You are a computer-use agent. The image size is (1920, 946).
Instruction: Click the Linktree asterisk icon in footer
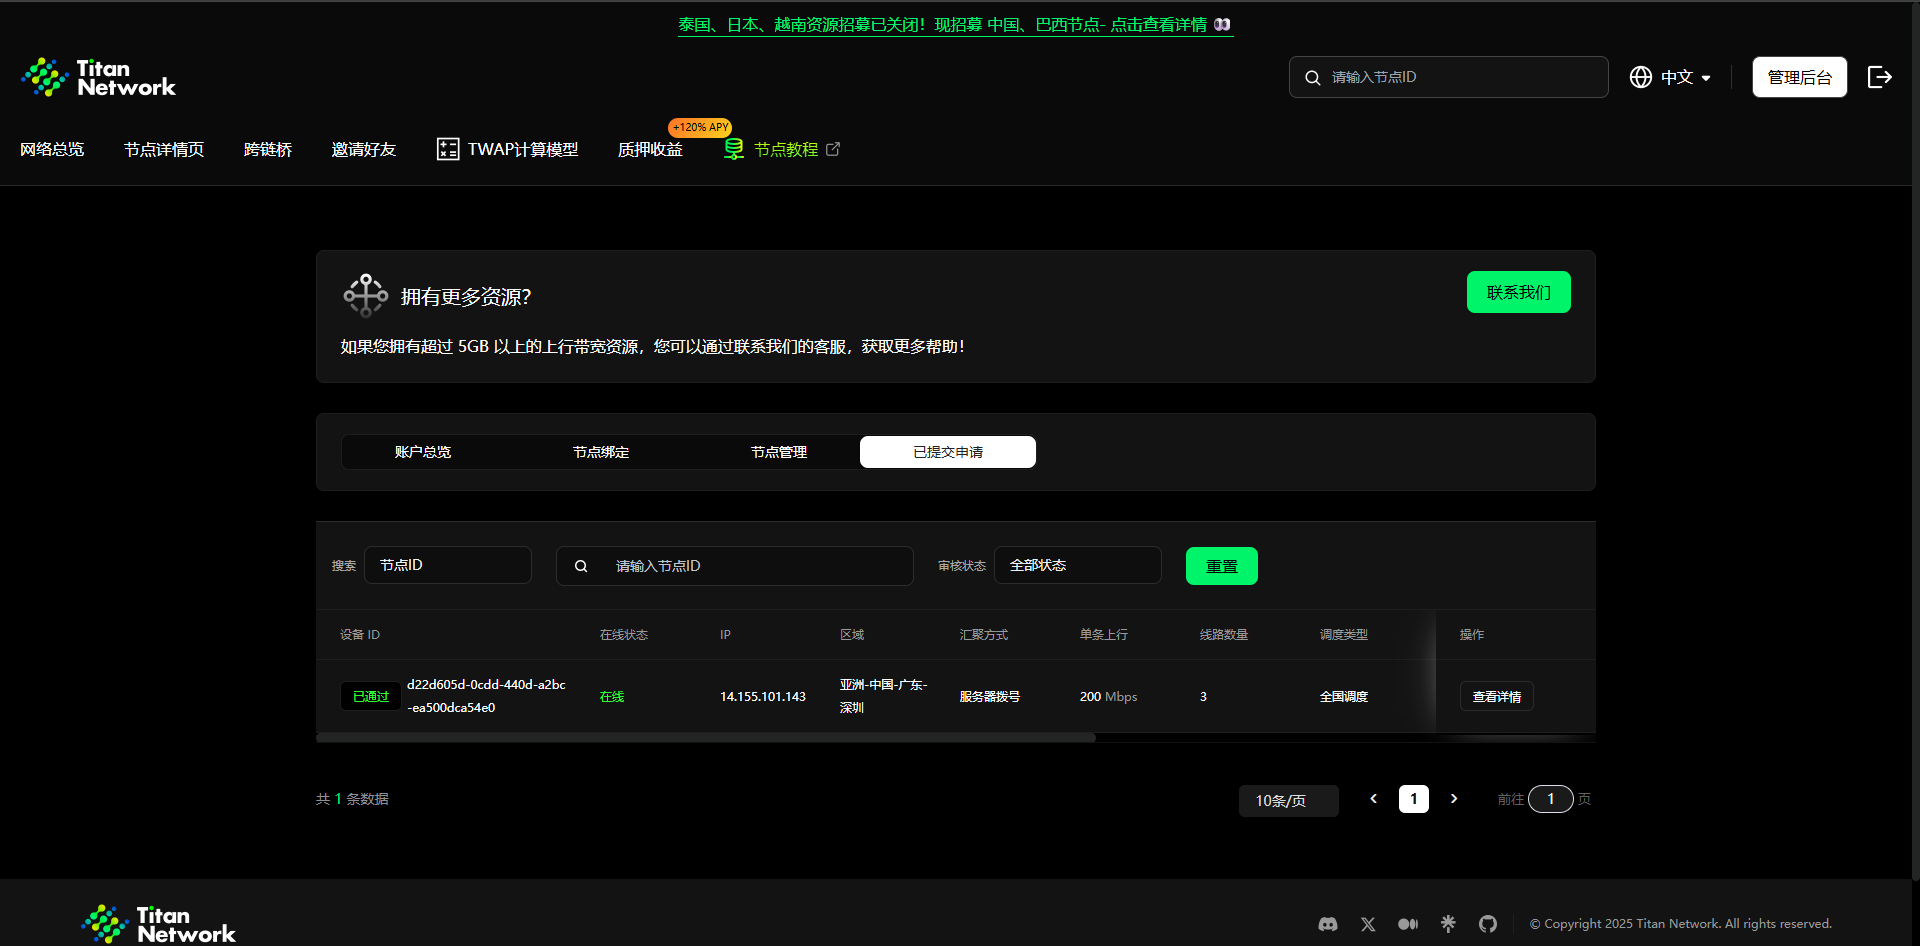tap(1448, 924)
